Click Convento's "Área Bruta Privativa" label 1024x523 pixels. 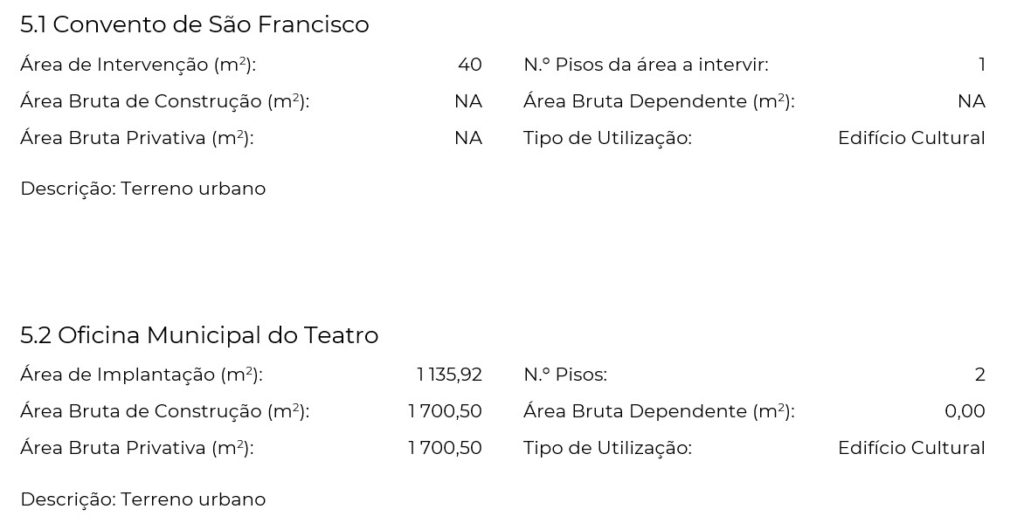pyautogui.click(x=137, y=138)
